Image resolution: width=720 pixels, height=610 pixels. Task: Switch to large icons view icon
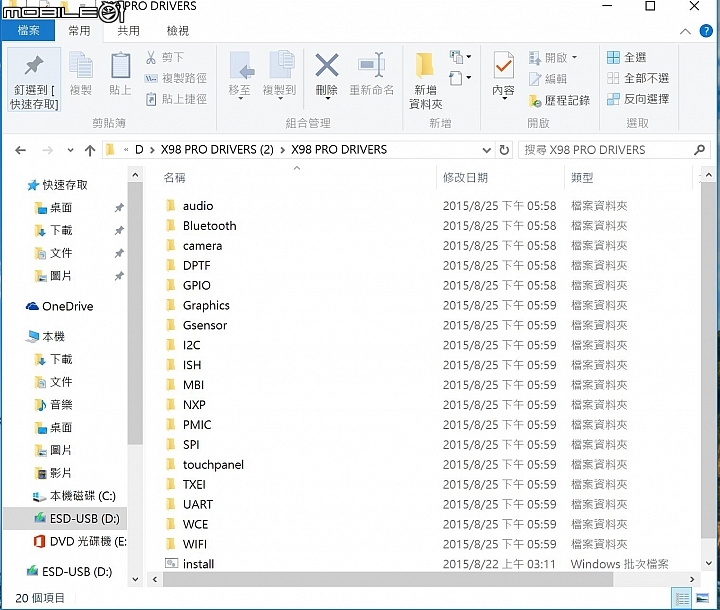pyautogui.click(x=703, y=599)
